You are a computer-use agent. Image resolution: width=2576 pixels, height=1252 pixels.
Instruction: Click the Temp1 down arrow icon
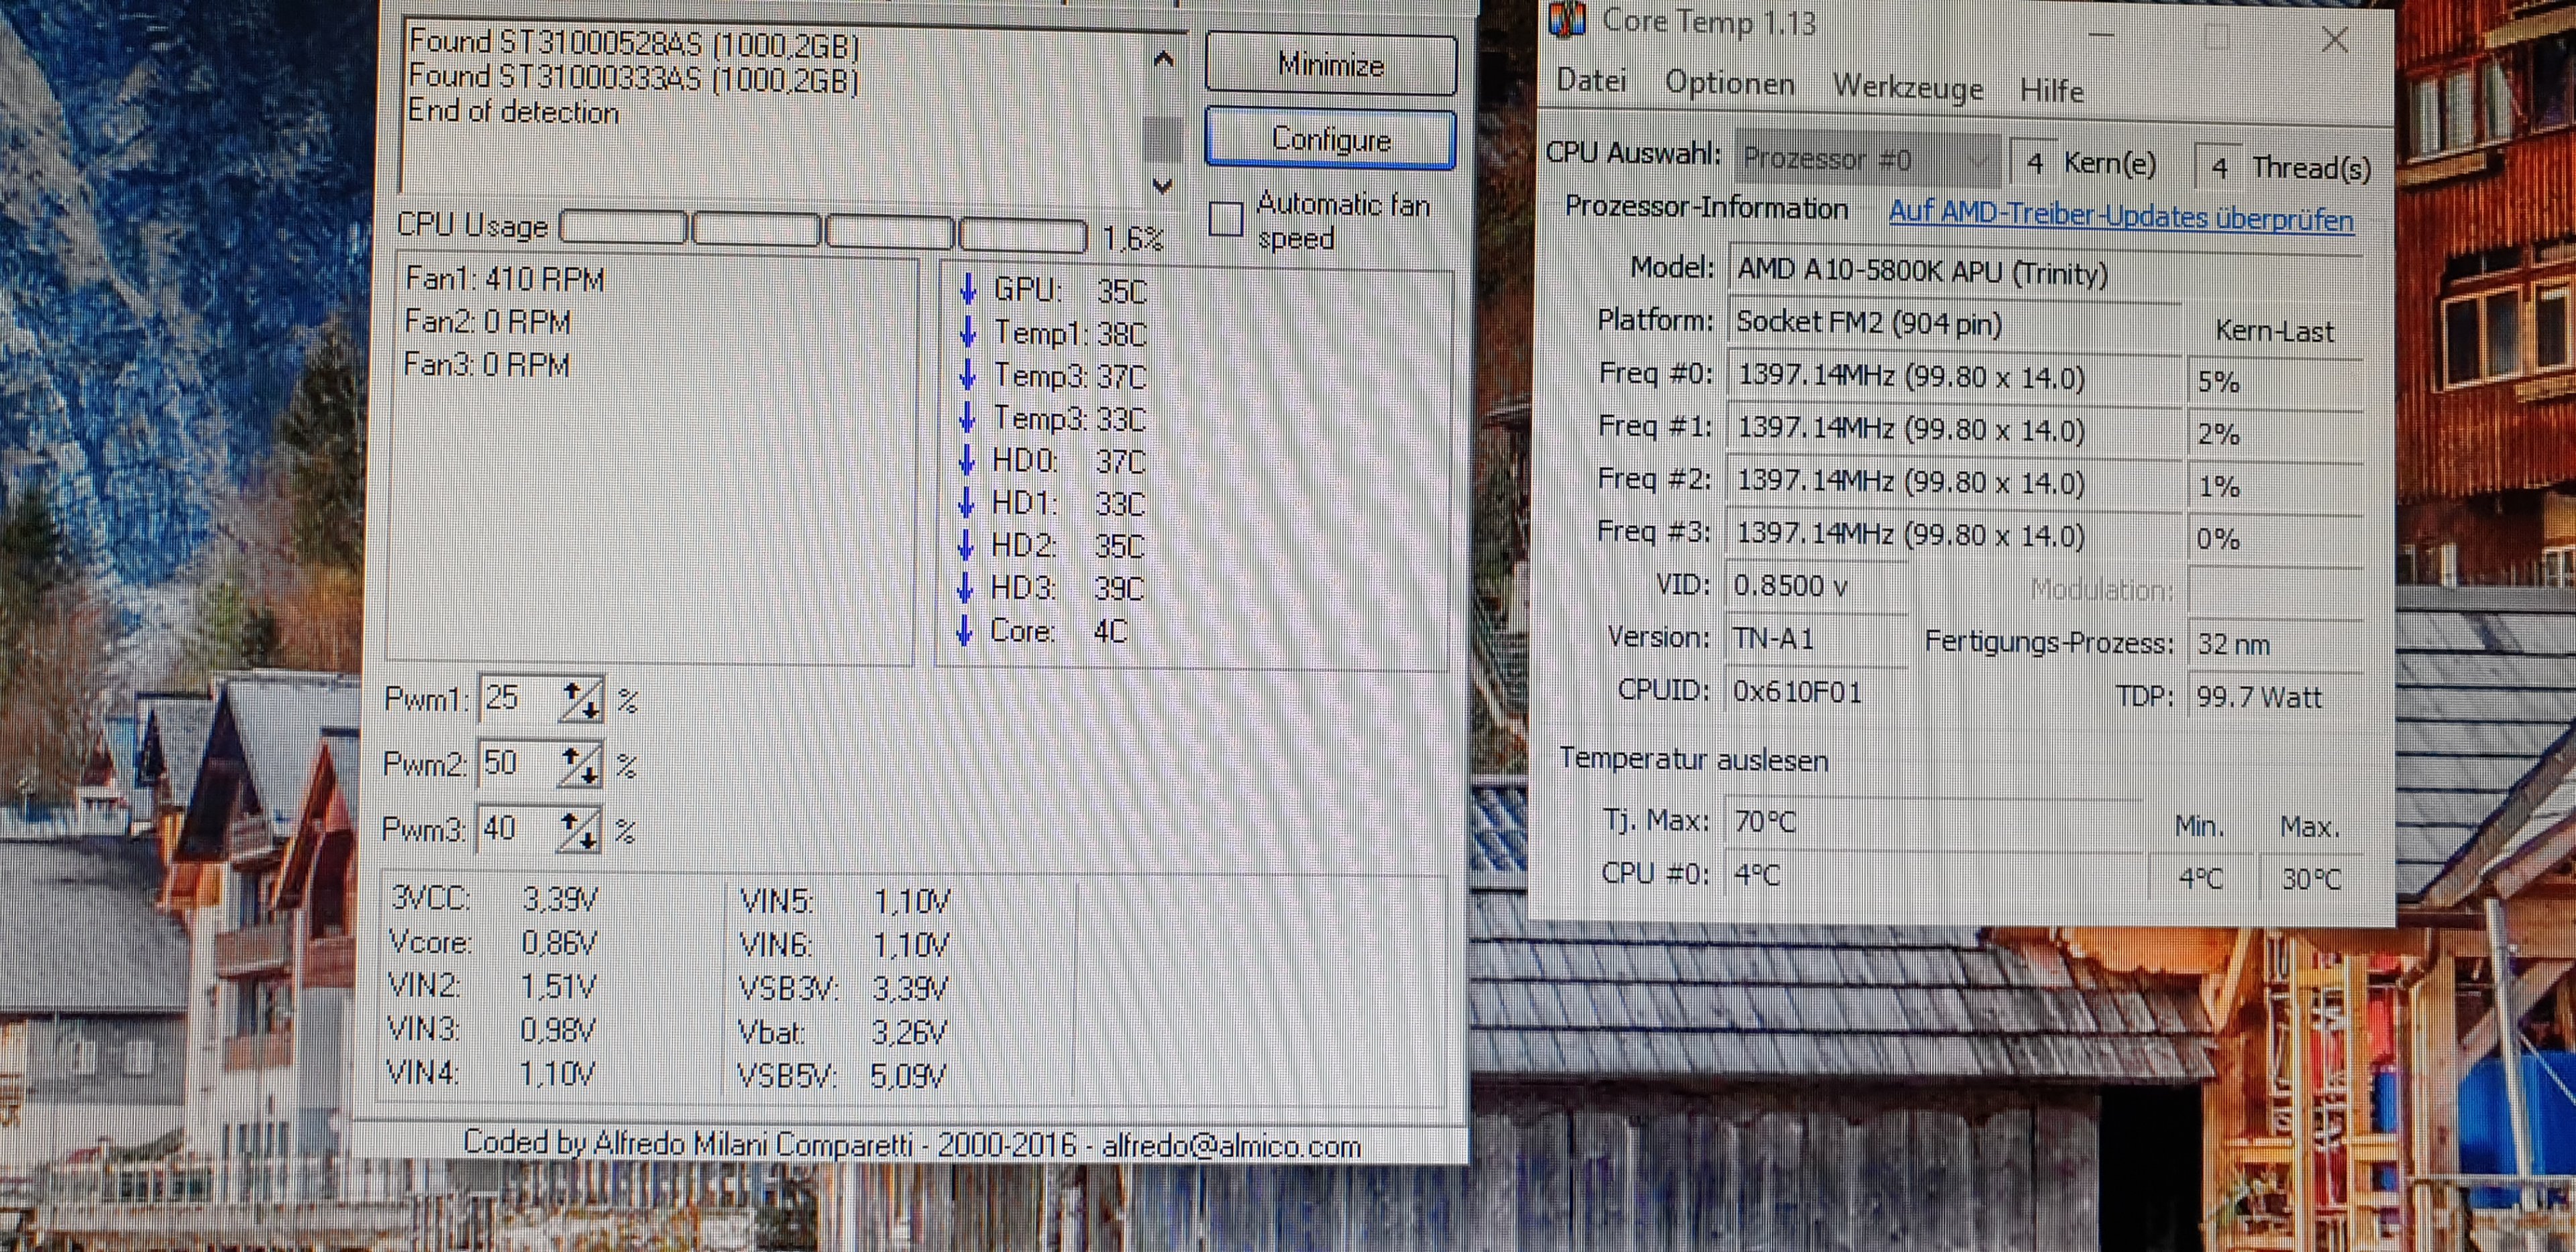coord(968,332)
